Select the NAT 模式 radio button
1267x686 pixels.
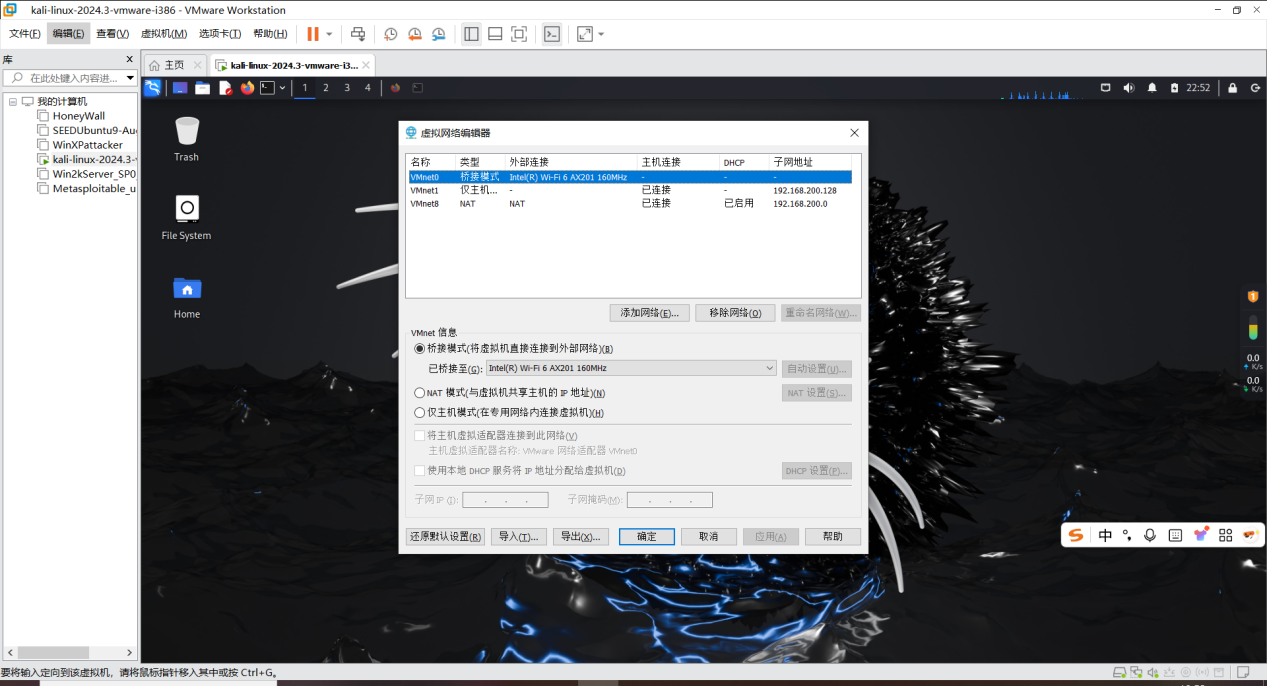(x=420, y=393)
